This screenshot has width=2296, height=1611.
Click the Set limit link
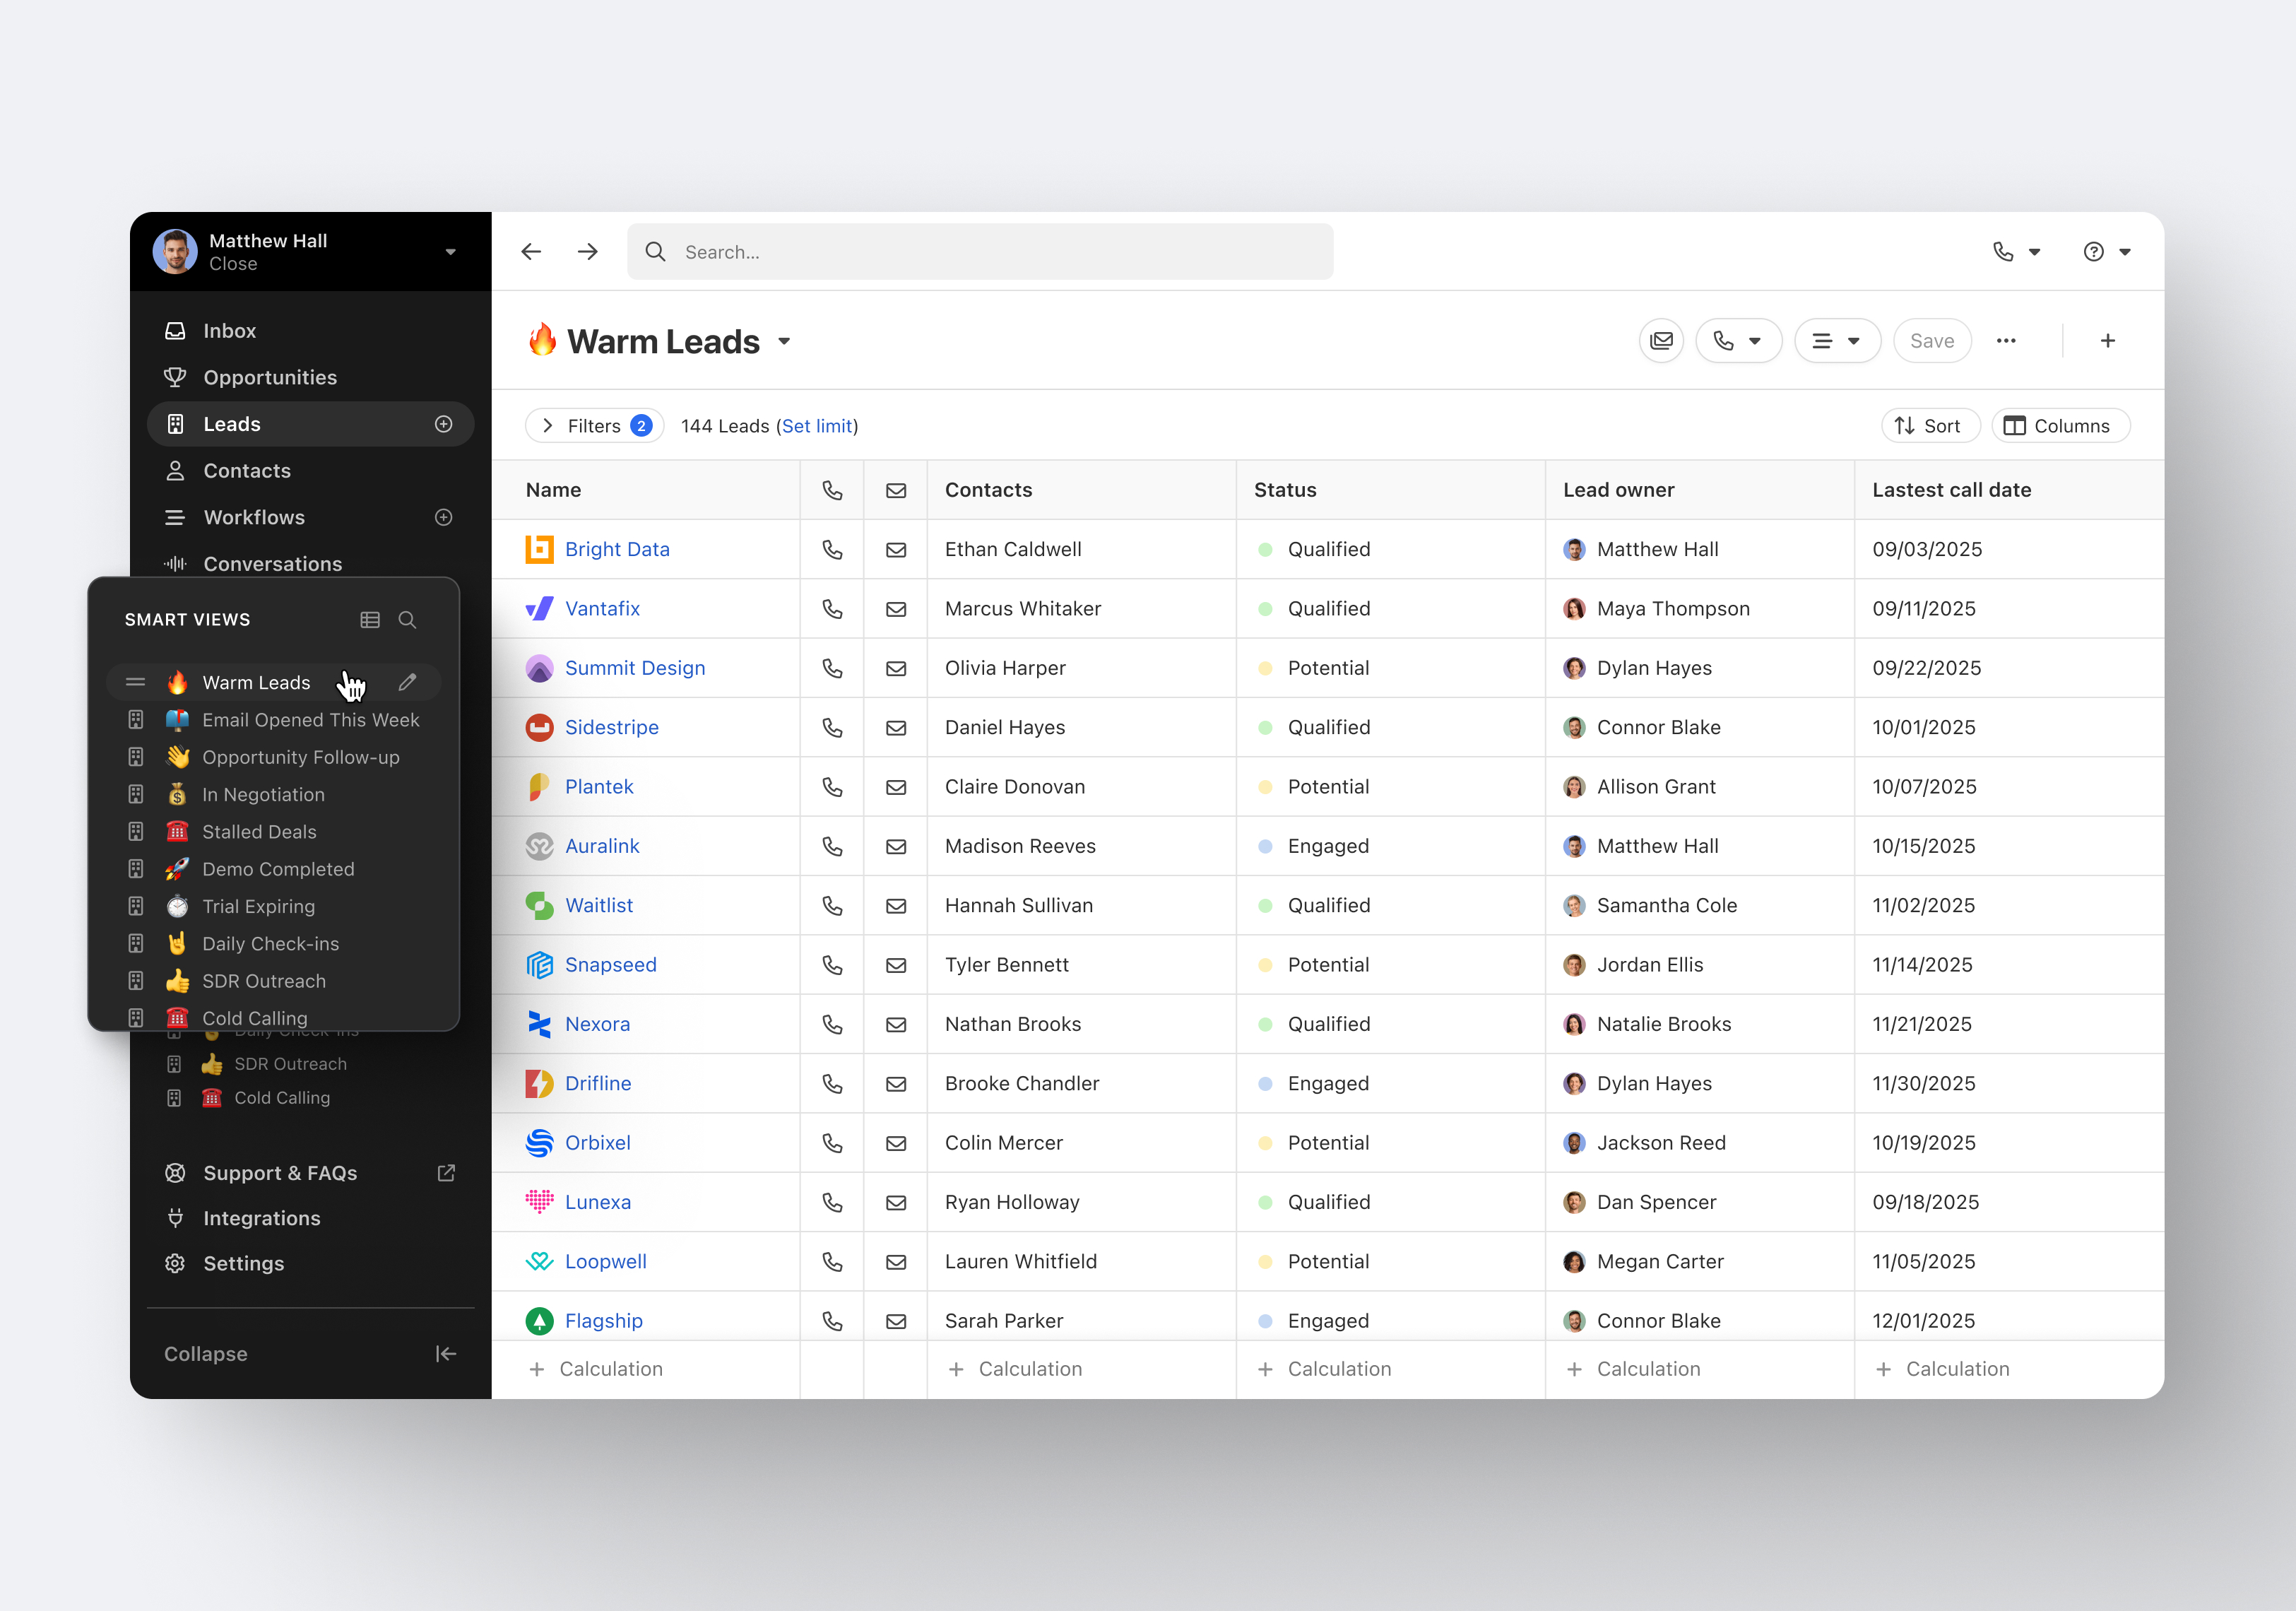click(817, 426)
